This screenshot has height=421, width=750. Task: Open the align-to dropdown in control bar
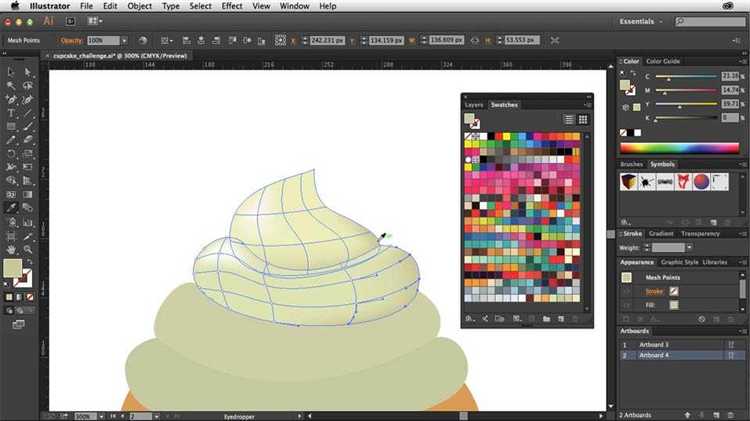pos(167,41)
